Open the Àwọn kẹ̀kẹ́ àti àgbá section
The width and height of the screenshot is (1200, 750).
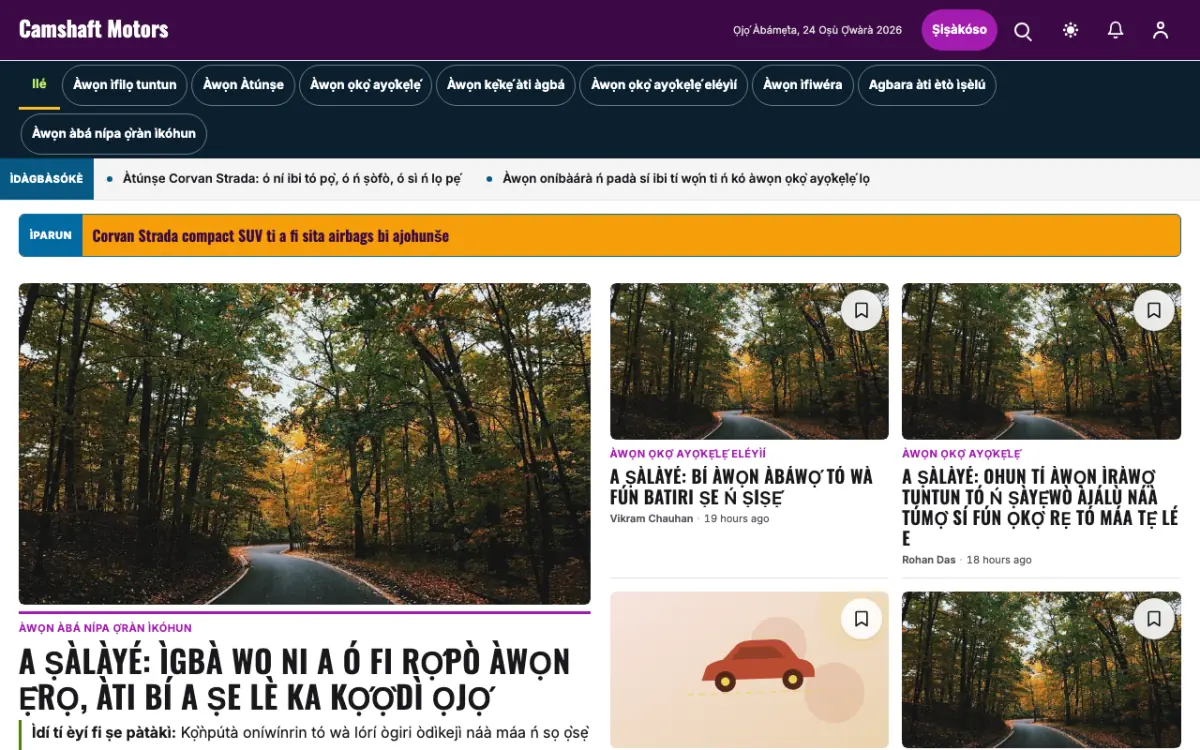coord(506,85)
